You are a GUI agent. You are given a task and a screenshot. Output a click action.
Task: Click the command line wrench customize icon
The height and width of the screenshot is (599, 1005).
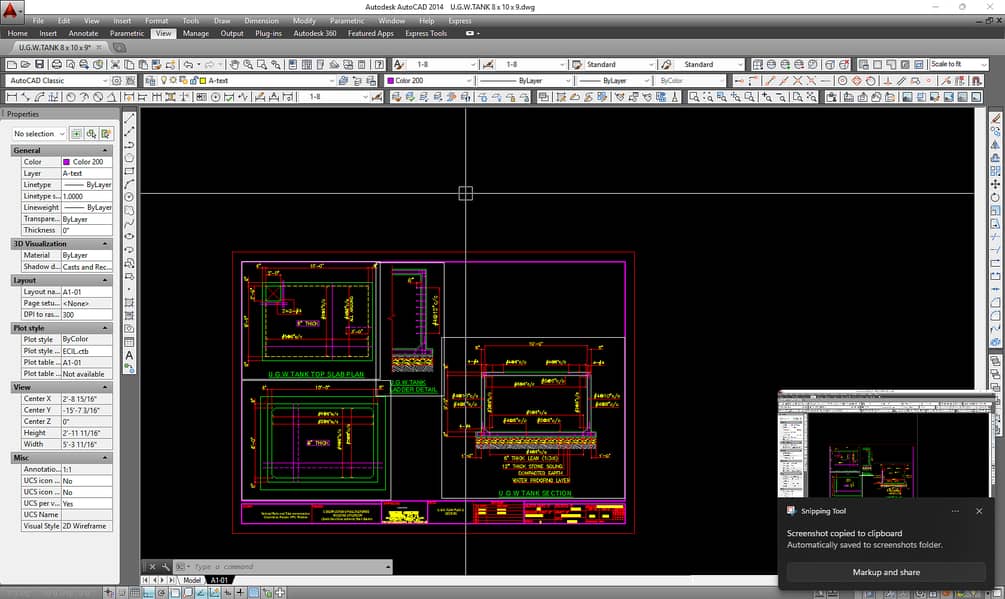point(165,566)
